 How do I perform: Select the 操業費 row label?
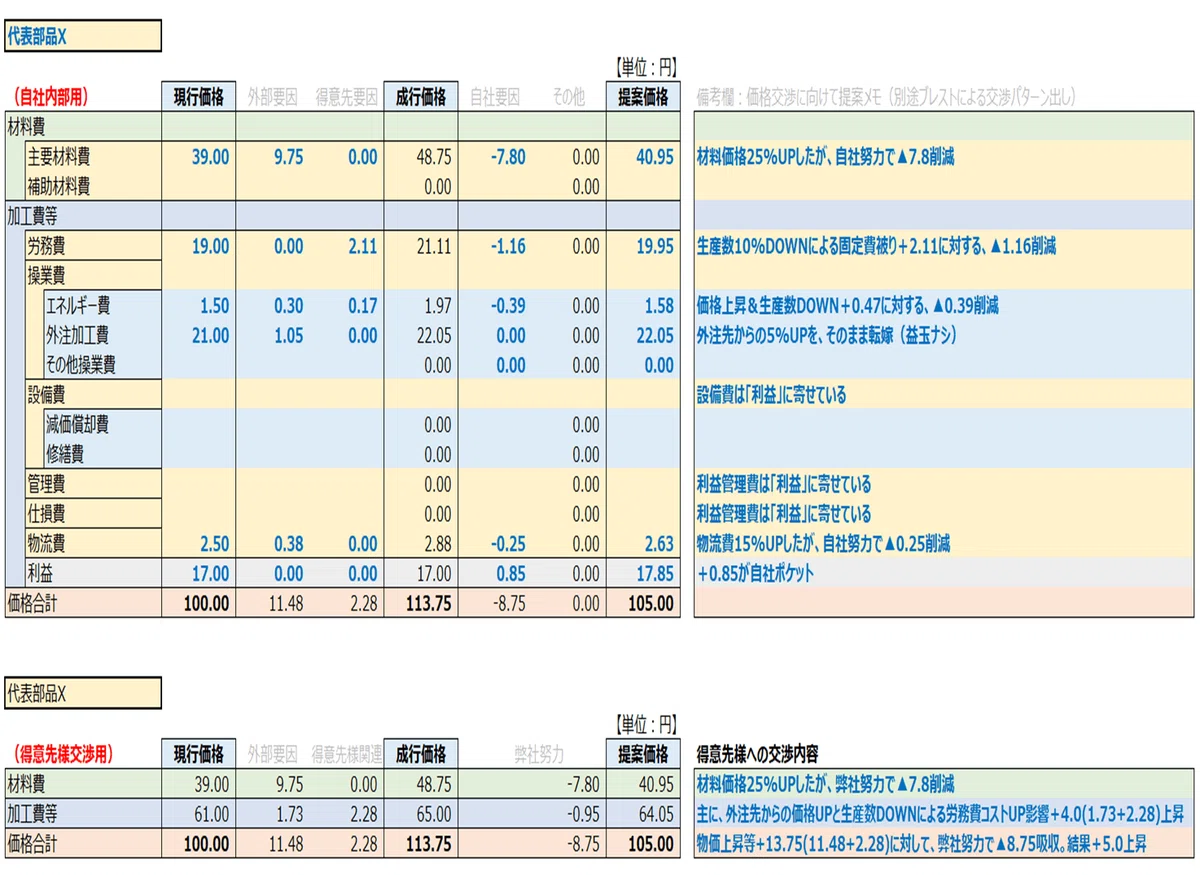(x=93, y=276)
